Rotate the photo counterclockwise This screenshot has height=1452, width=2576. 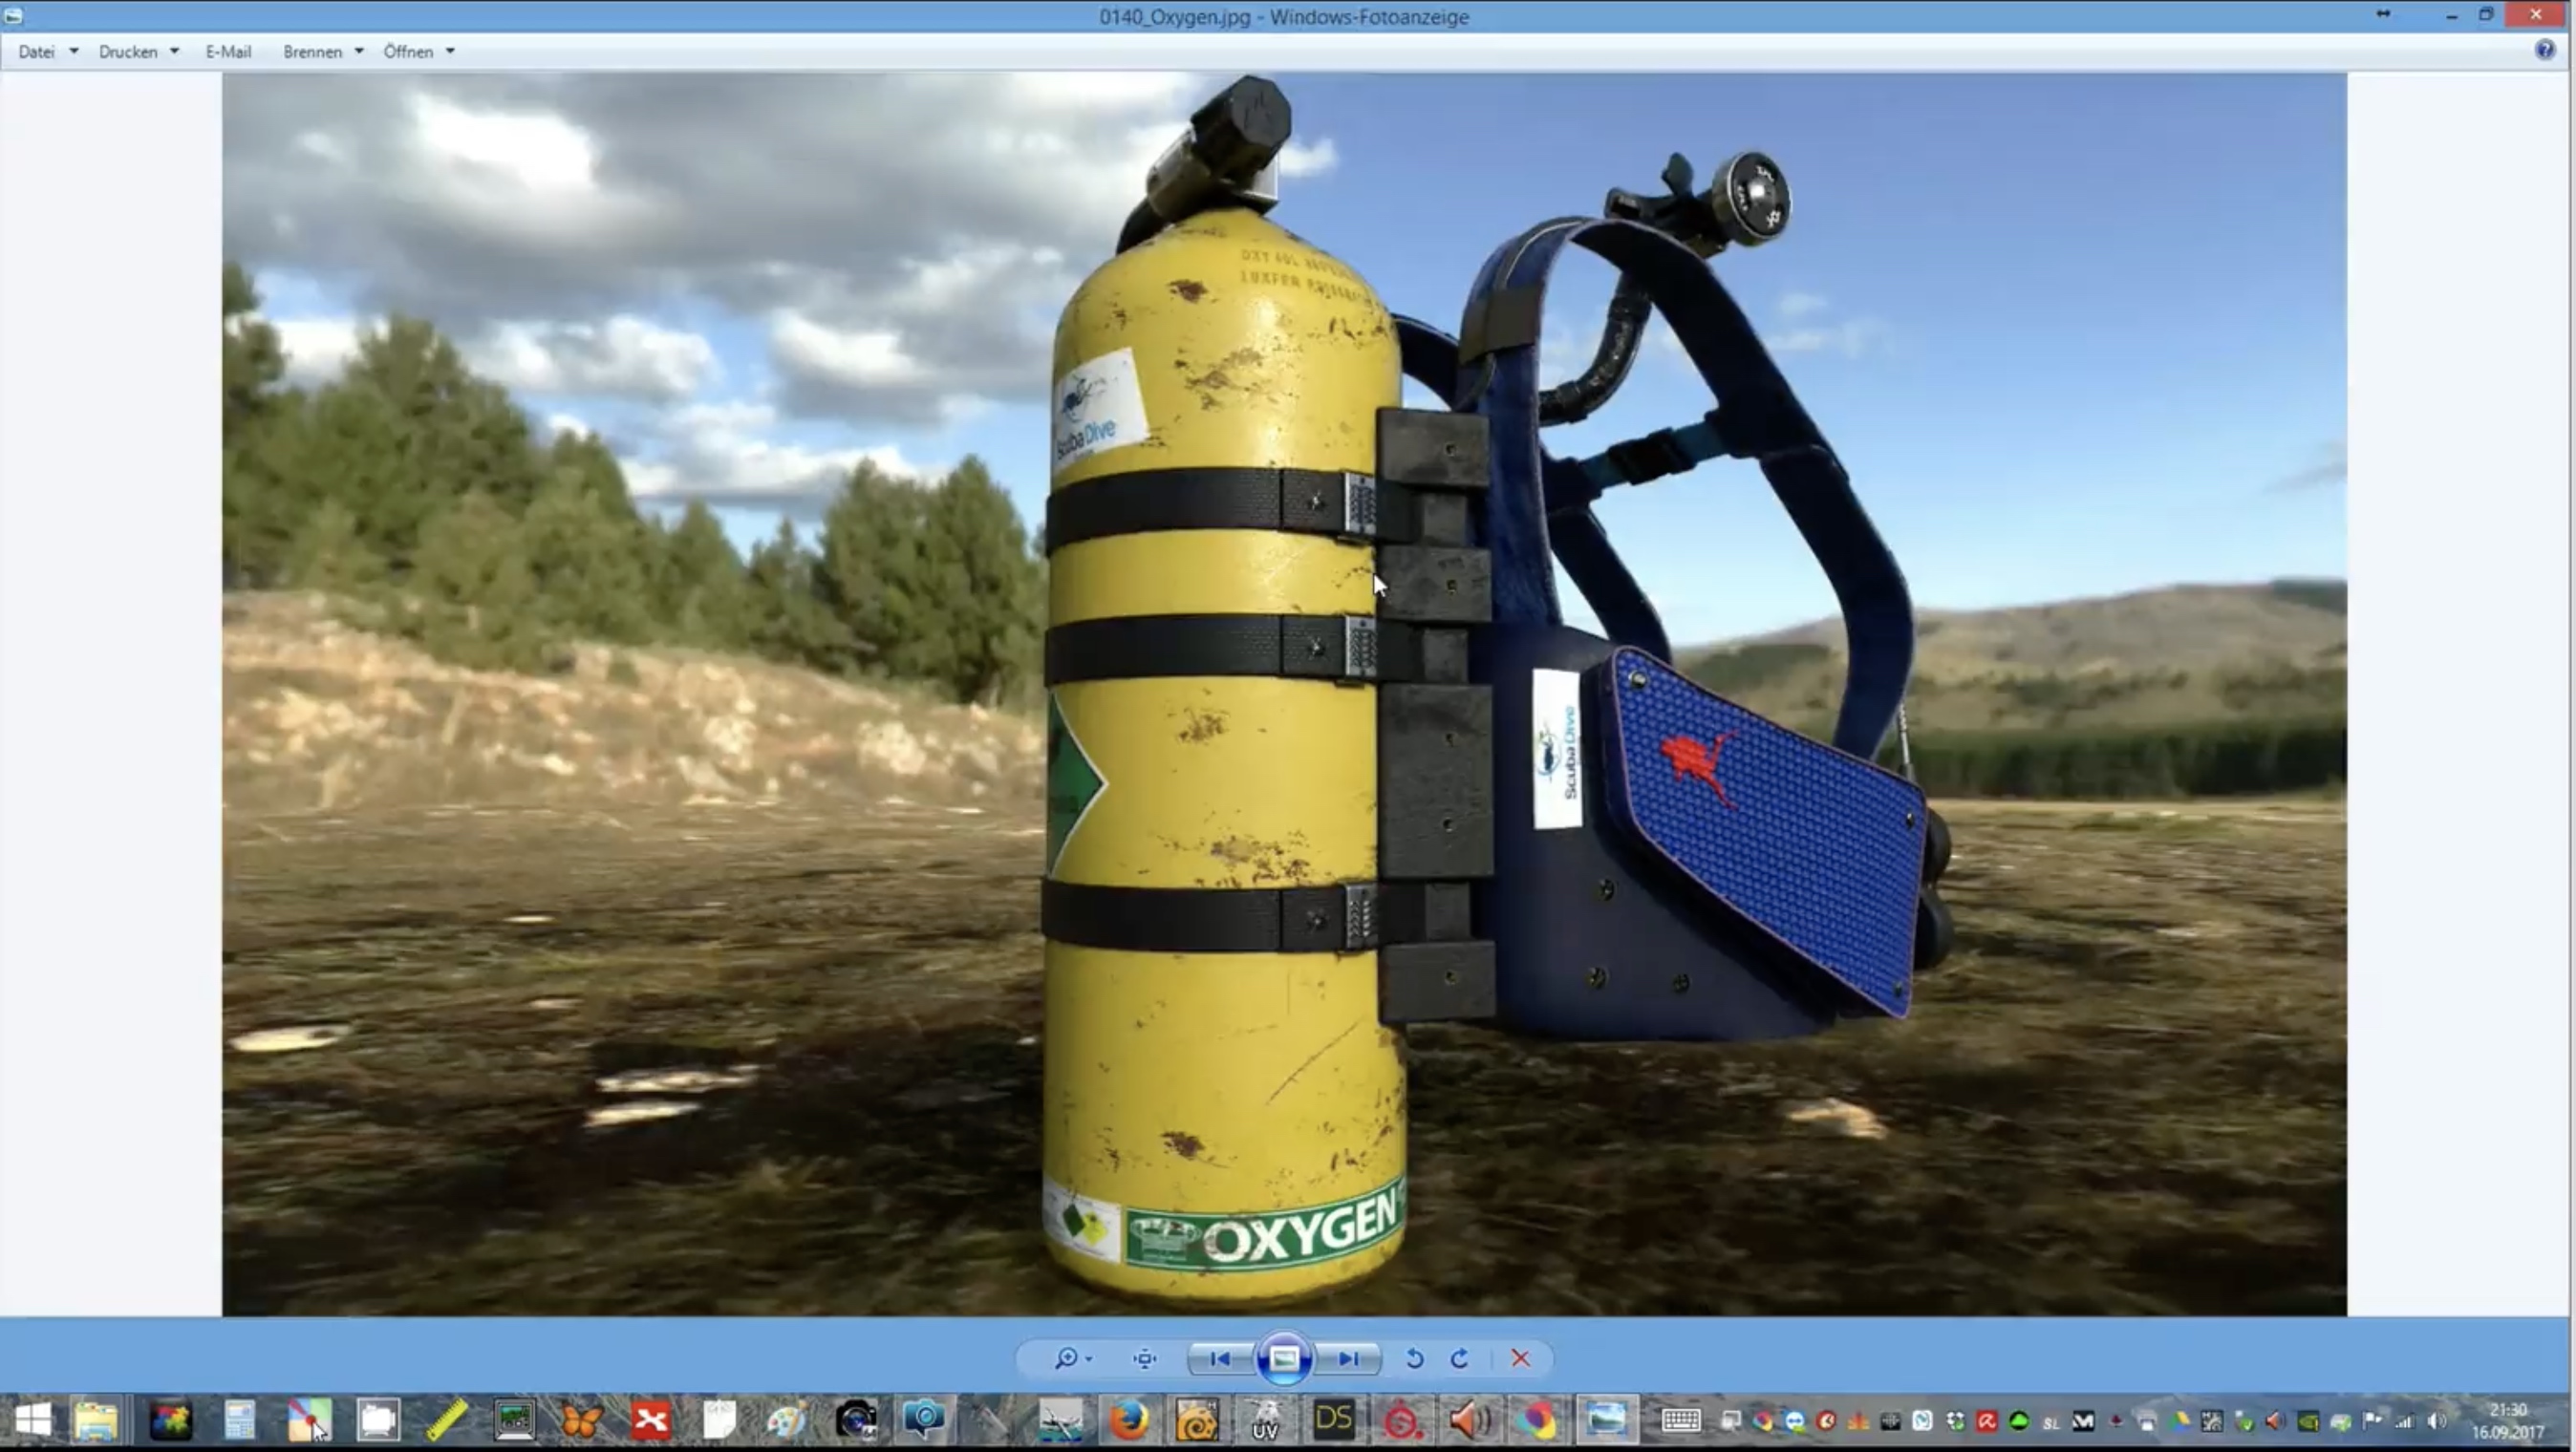coord(1415,1358)
